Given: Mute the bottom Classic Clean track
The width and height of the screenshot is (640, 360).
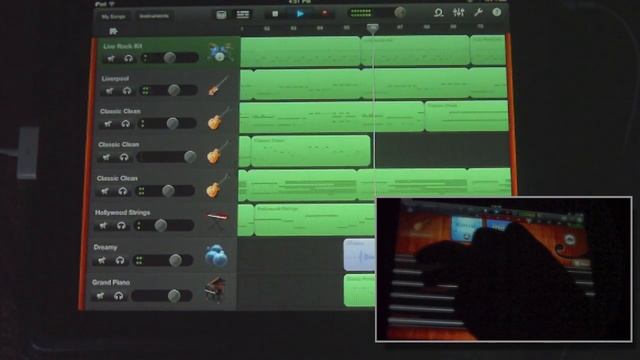Looking at the screenshot, I should click(x=105, y=191).
